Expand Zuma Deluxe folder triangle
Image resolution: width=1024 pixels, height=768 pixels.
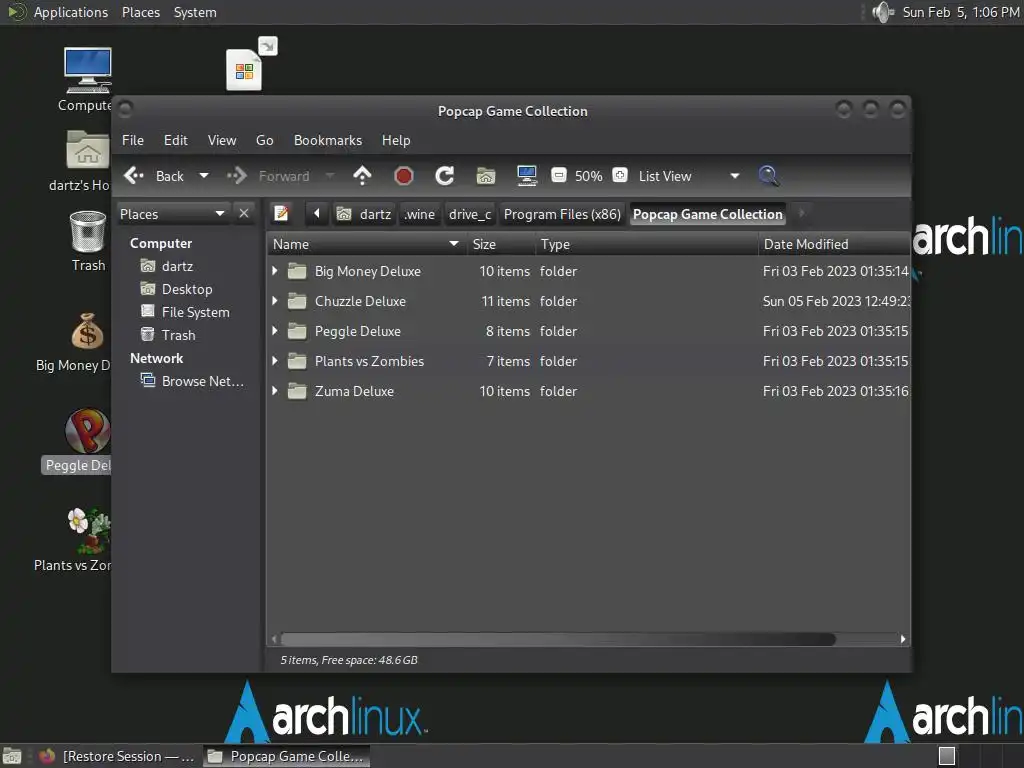(275, 391)
